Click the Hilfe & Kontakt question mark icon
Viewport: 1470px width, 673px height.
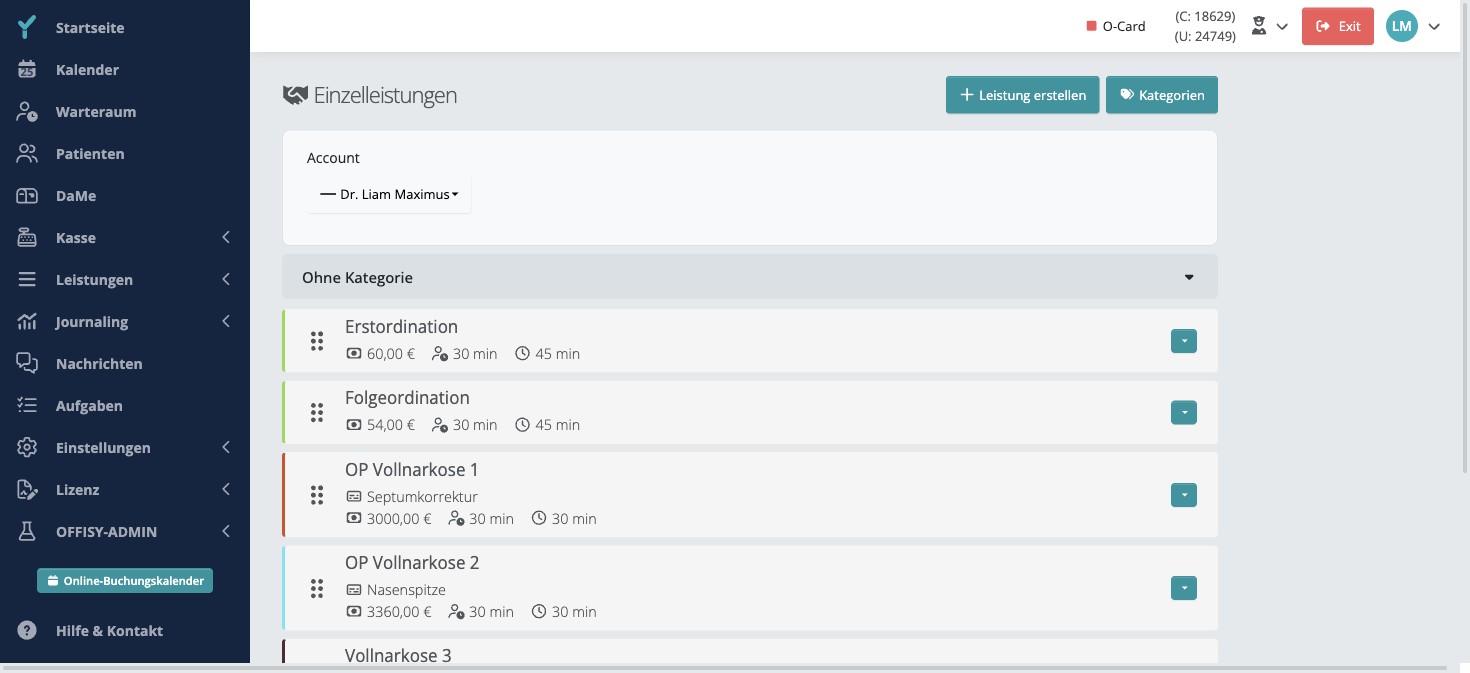point(27,631)
